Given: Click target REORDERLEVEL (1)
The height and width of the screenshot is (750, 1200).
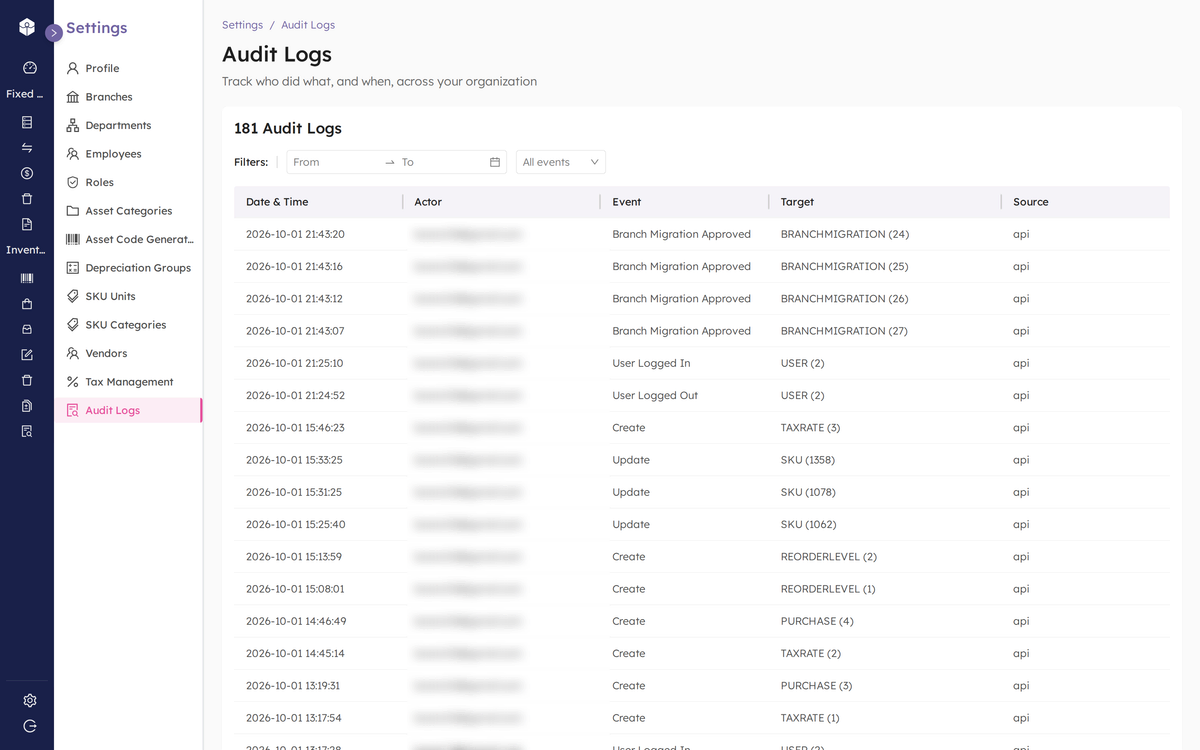Looking at the screenshot, I should point(828,589).
